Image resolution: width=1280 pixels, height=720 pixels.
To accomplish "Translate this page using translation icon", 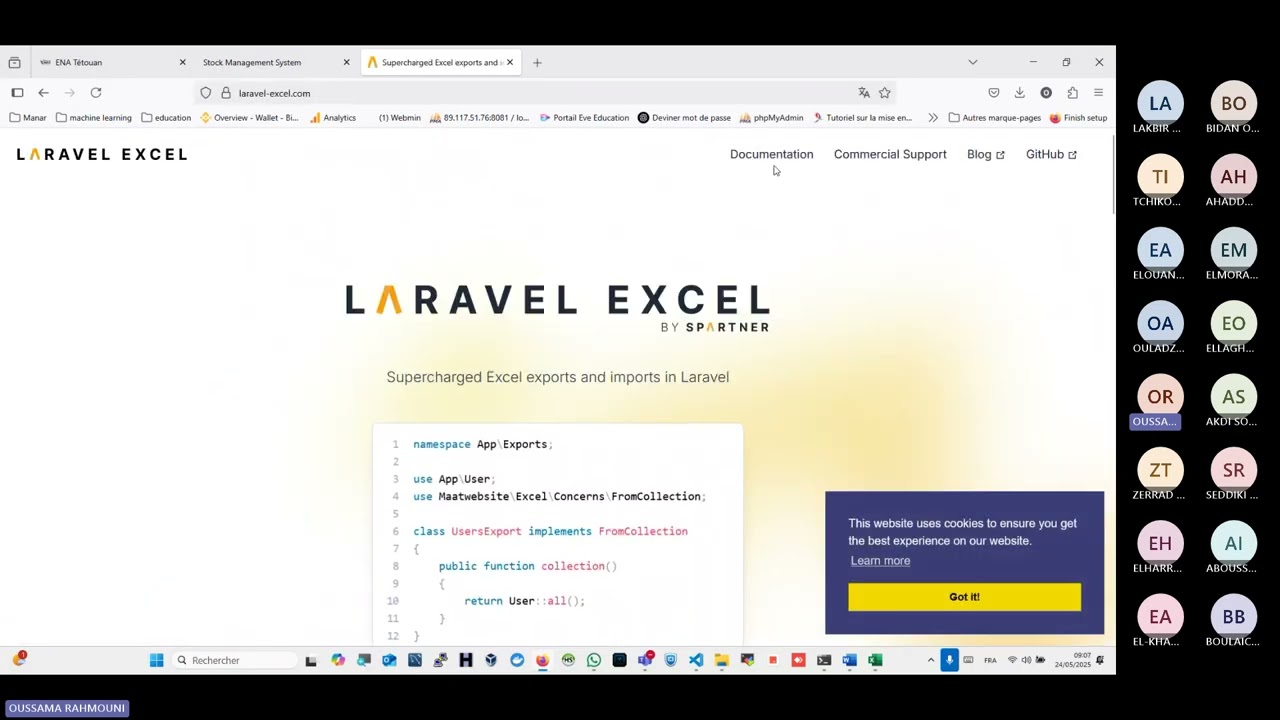I will coord(864,93).
